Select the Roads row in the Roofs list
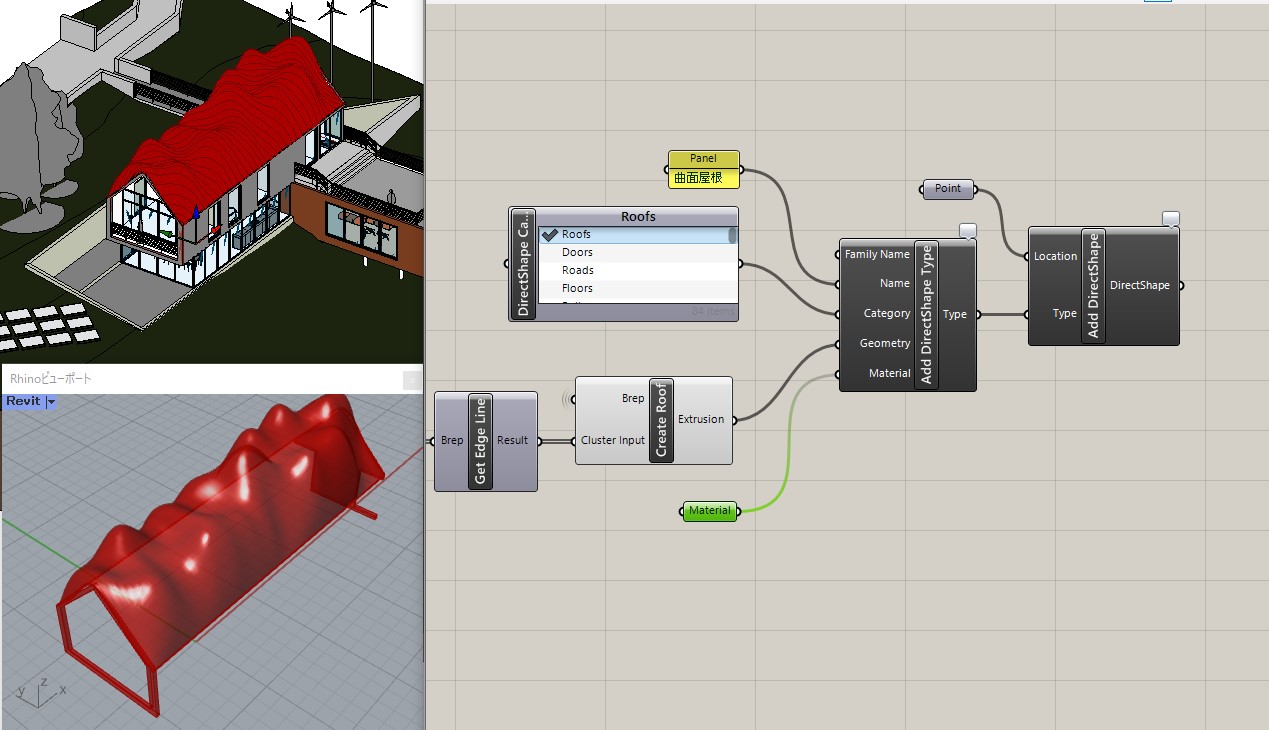 pos(578,270)
